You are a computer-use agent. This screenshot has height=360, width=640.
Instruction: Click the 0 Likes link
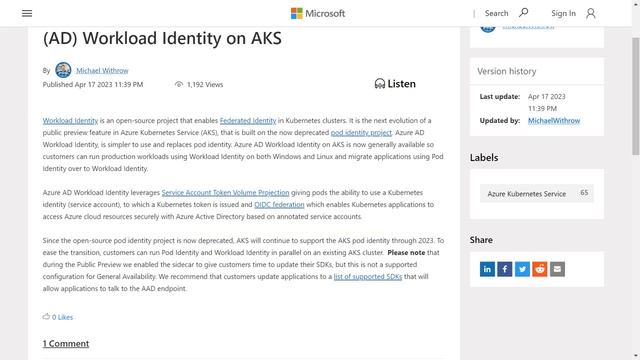62,317
